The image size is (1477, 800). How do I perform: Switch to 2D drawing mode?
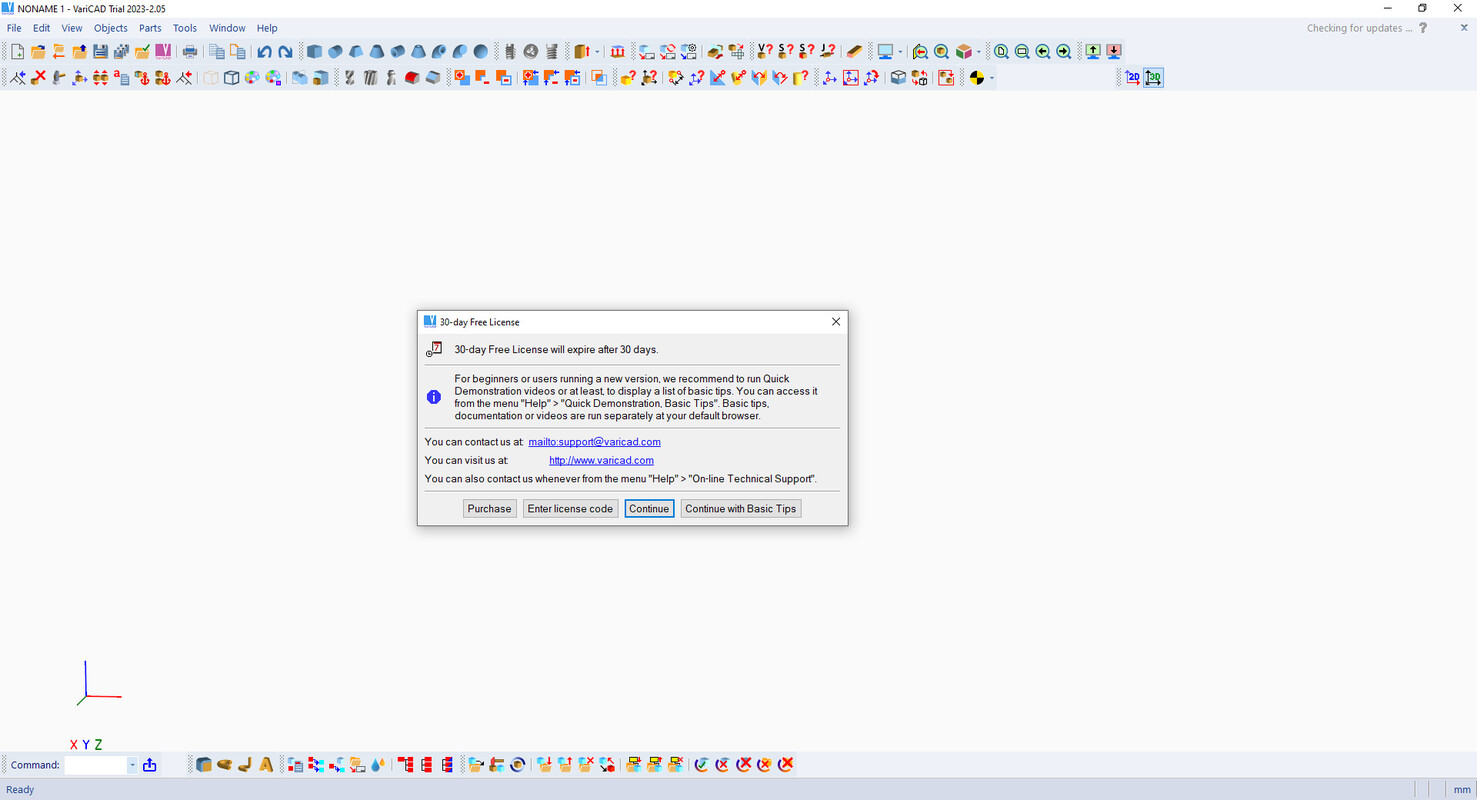(x=1133, y=77)
